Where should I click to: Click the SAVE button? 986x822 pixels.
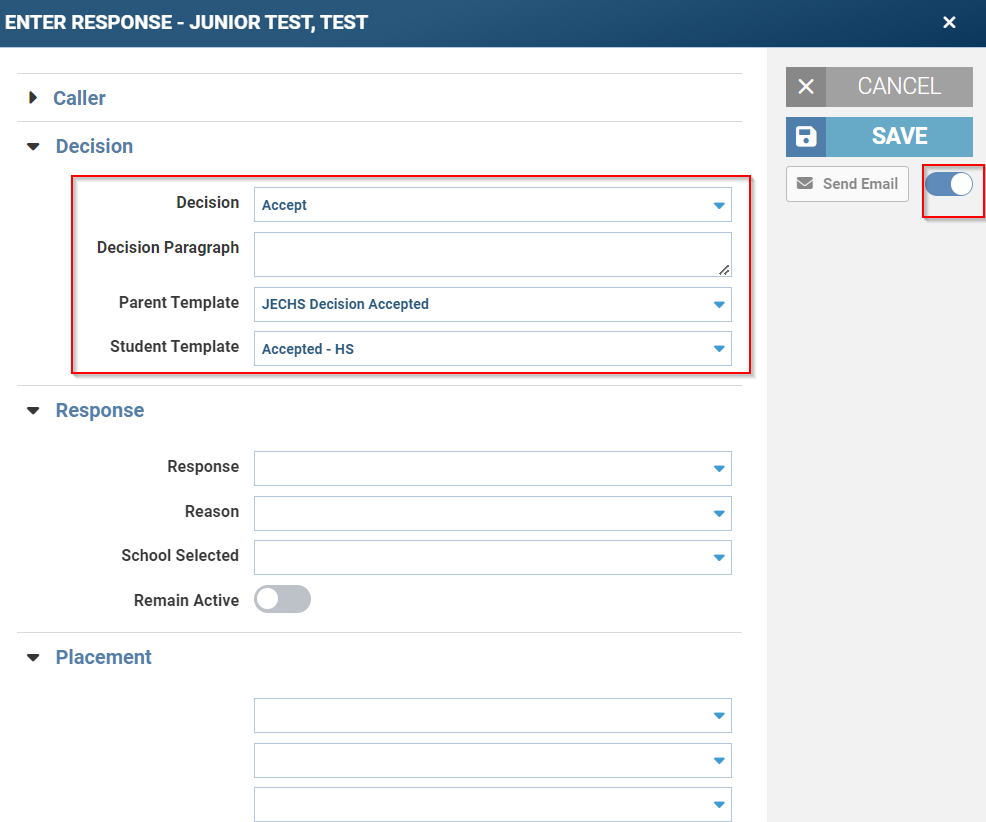coord(879,136)
